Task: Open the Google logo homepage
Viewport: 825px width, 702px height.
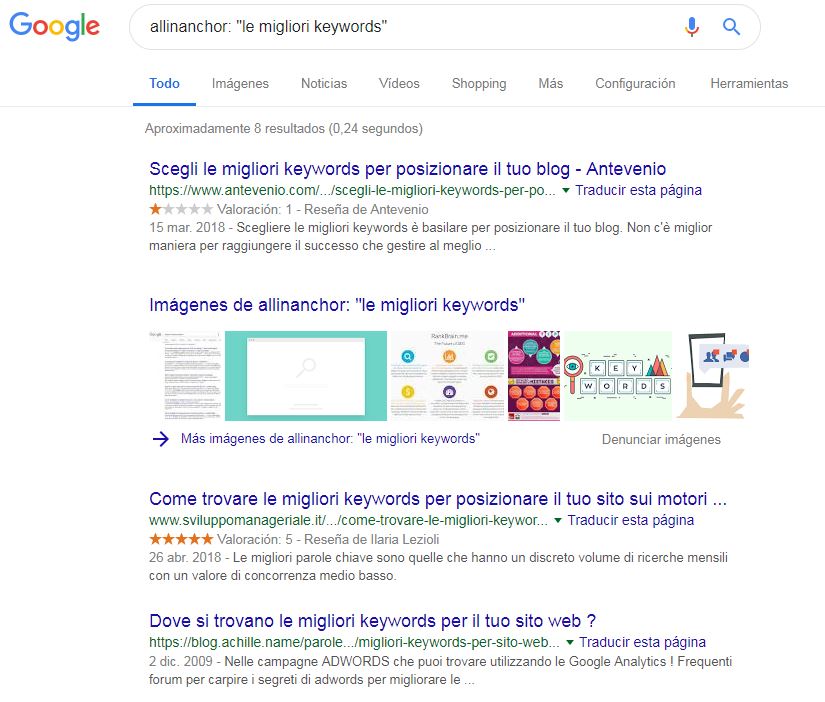Action: (55, 26)
